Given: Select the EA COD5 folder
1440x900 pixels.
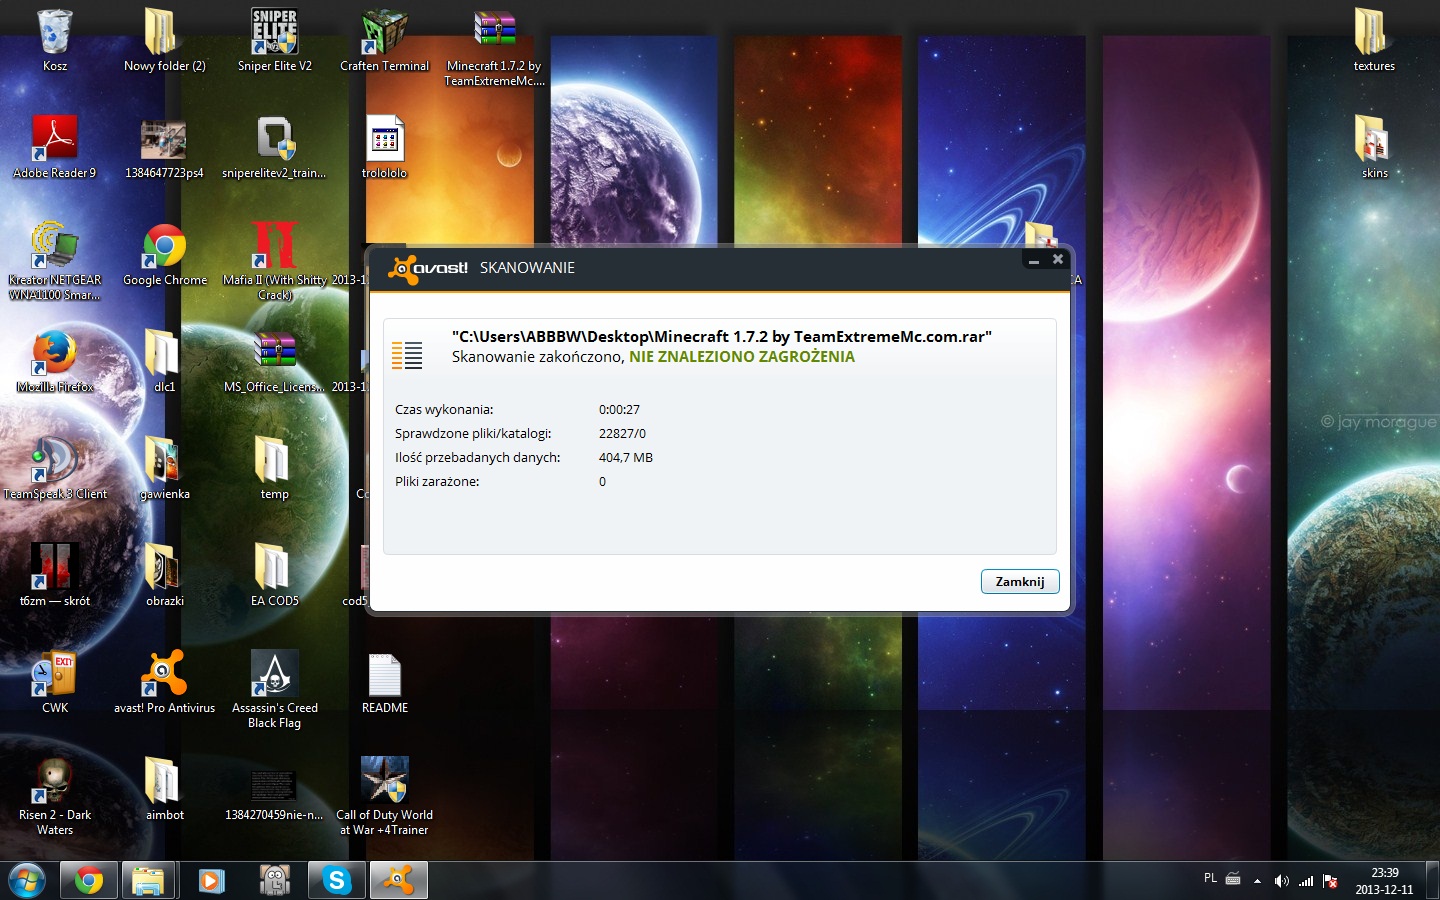Looking at the screenshot, I should click(275, 576).
